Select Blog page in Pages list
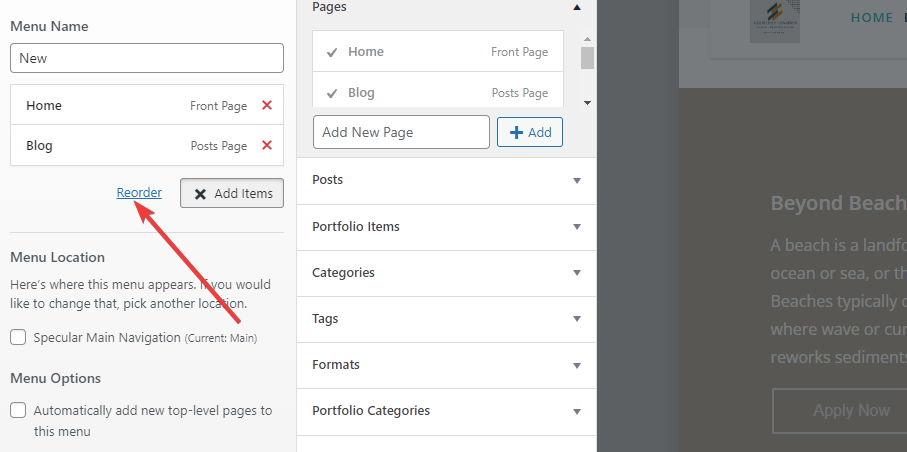Viewport: 907px width, 452px height. pyautogui.click(x=438, y=91)
